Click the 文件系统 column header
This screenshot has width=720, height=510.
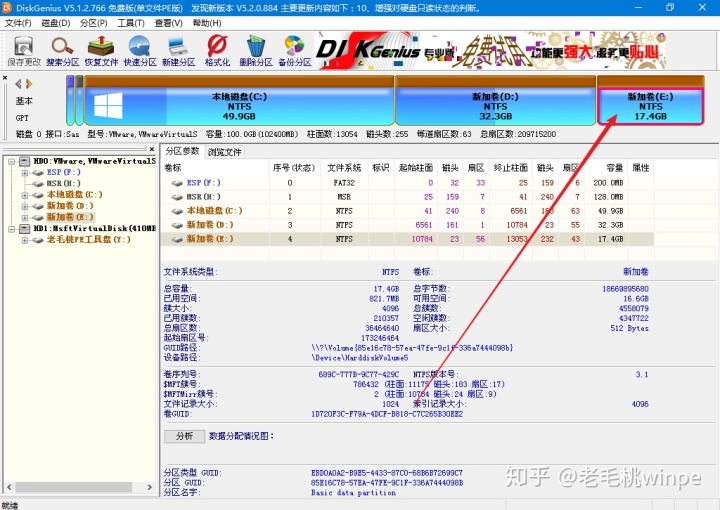344,168
